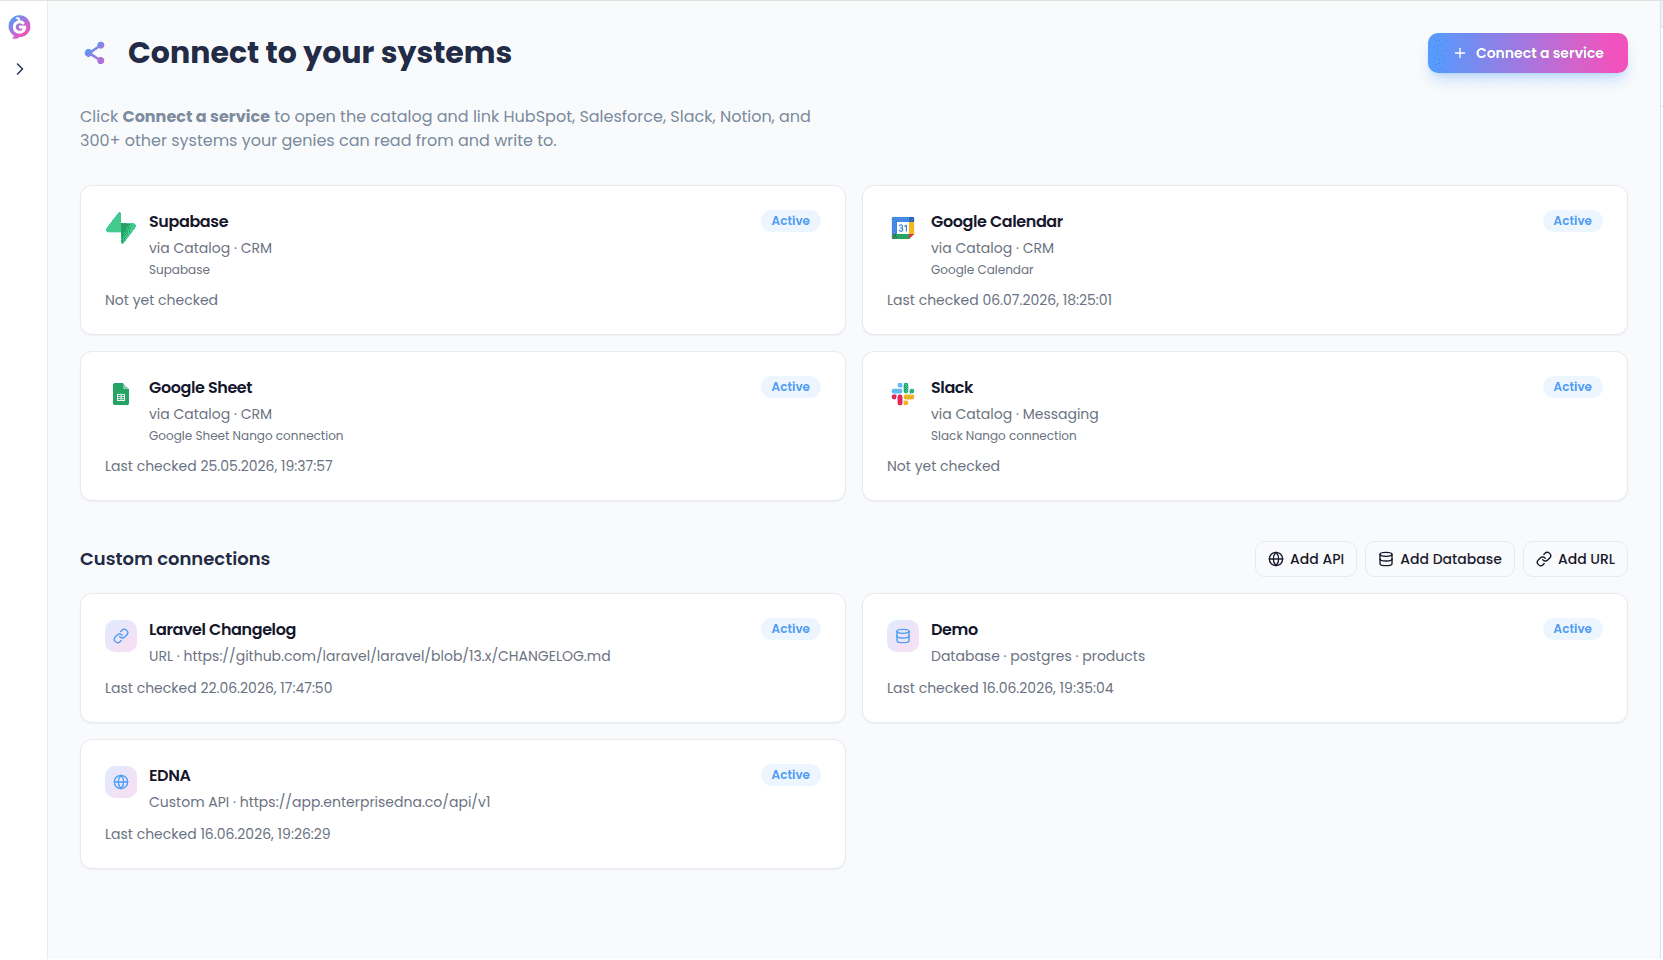Viewport: 1663px width, 960px height.
Task: Click the Slack logo icon
Action: [x=903, y=394]
